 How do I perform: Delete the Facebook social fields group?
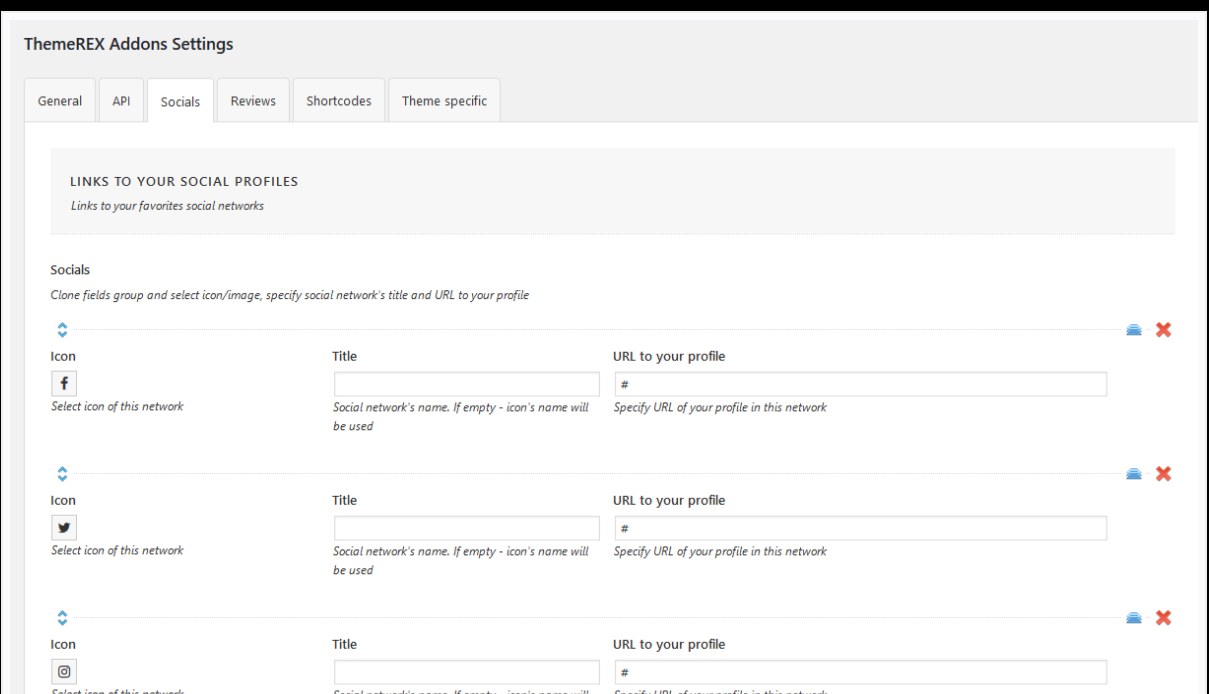click(x=1163, y=330)
